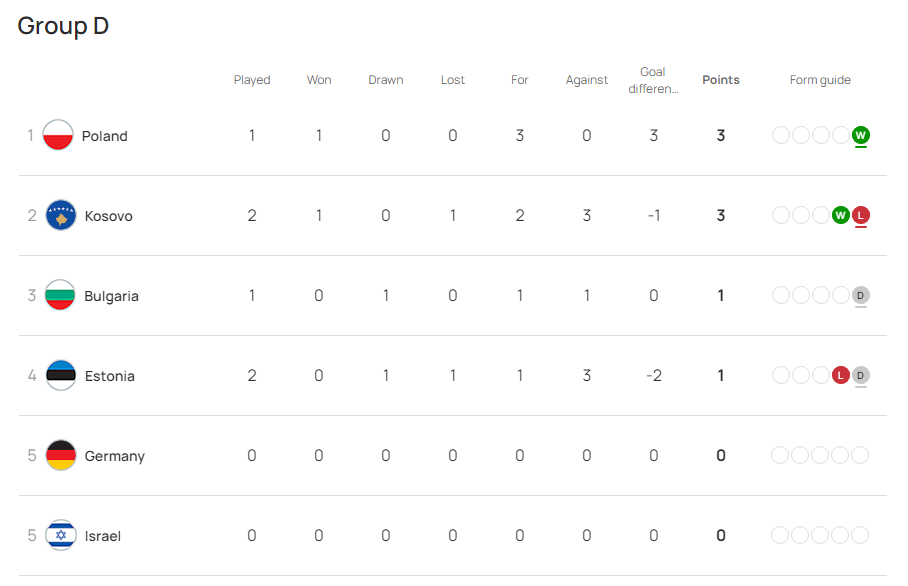908x586 pixels.
Task: Click Estonia's grey D form badge
Action: pyautogui.click(x=861, y=375)
